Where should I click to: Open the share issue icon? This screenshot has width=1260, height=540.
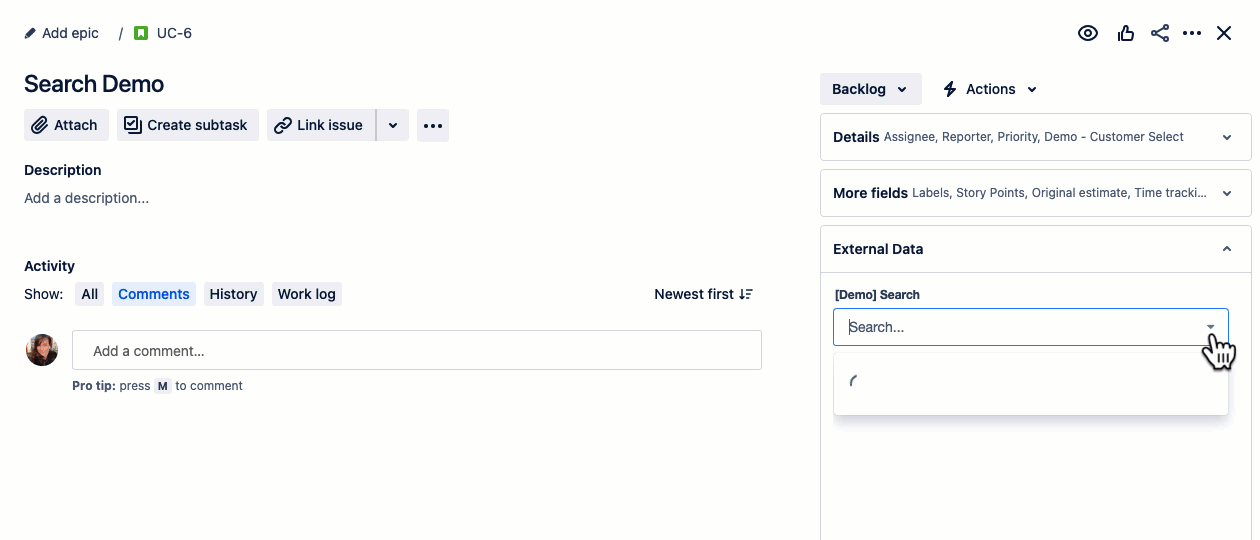pyautogui.click(x=1160, y=33)
